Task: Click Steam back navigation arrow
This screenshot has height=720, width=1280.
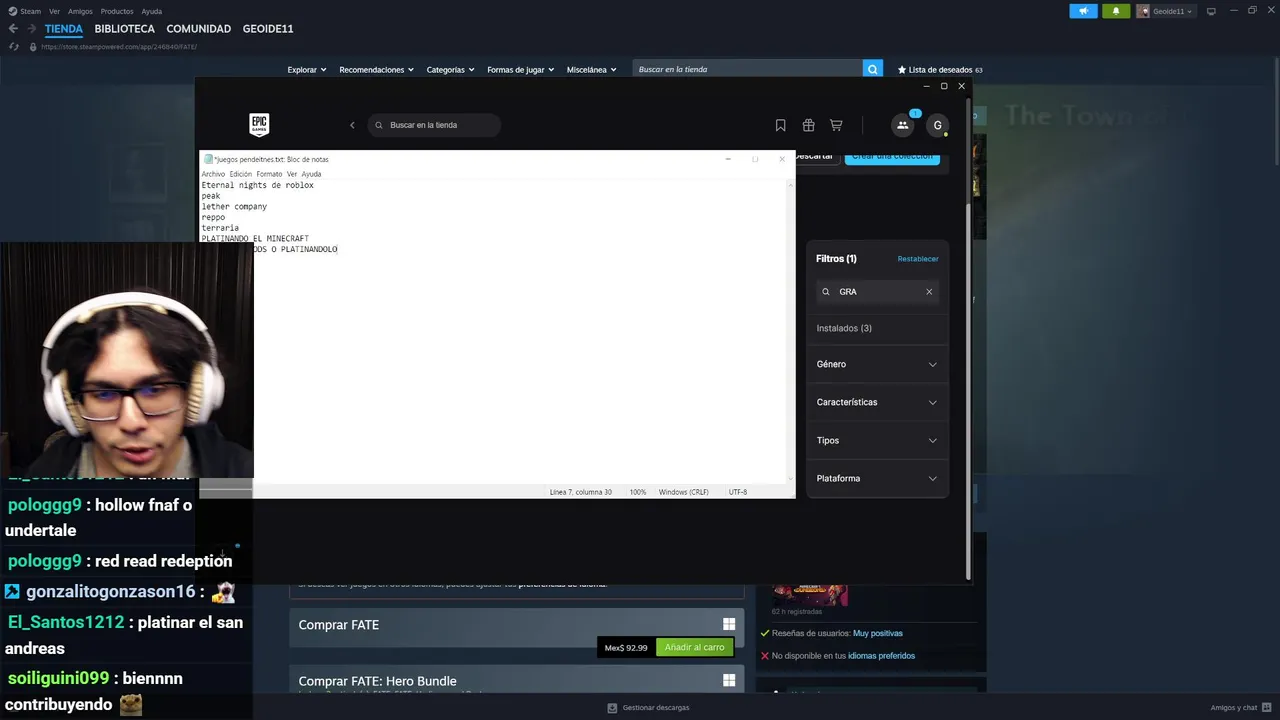Action: [13, 29]
